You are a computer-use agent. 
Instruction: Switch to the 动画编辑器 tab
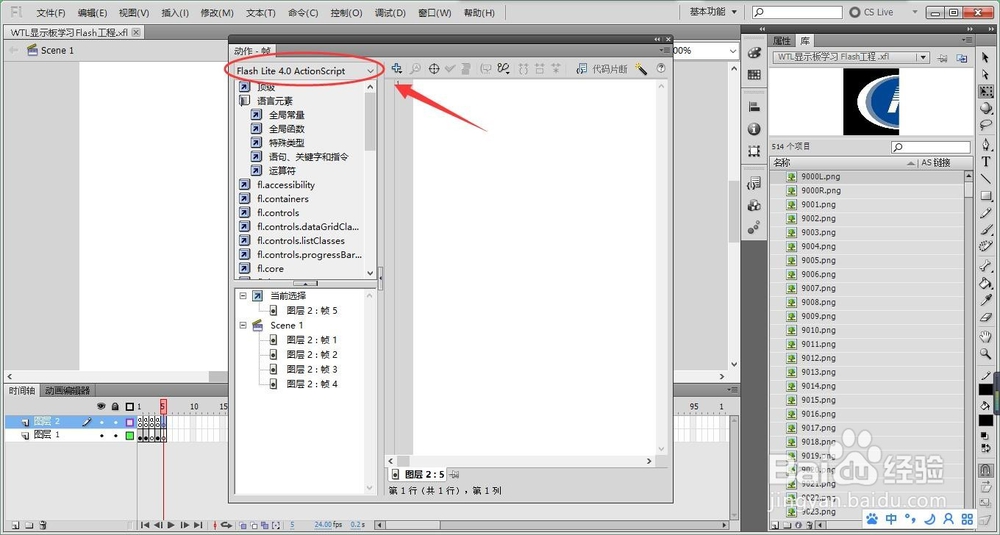pyautogui.click(x=68, y=390)
